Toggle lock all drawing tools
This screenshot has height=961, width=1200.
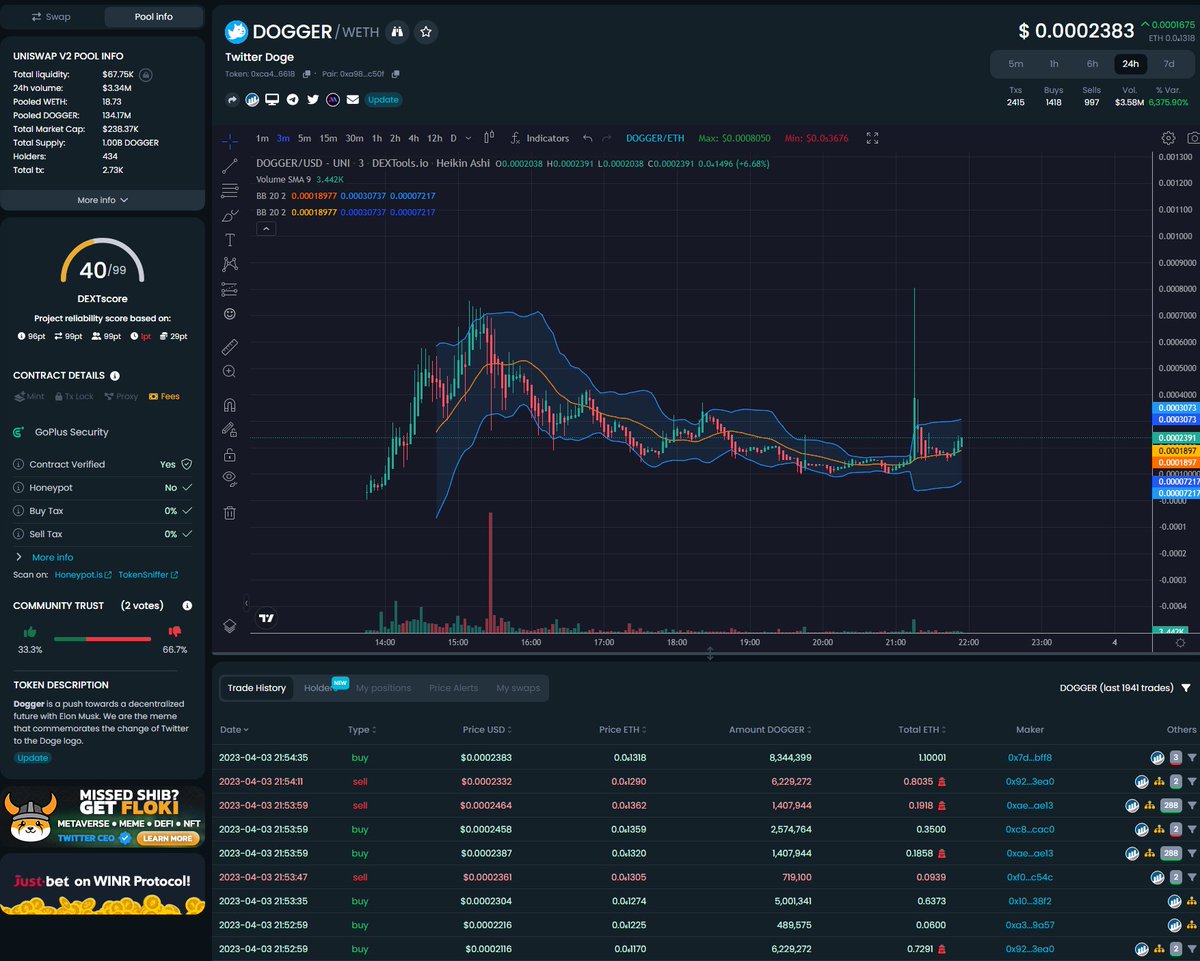click(x=230, y=454)
